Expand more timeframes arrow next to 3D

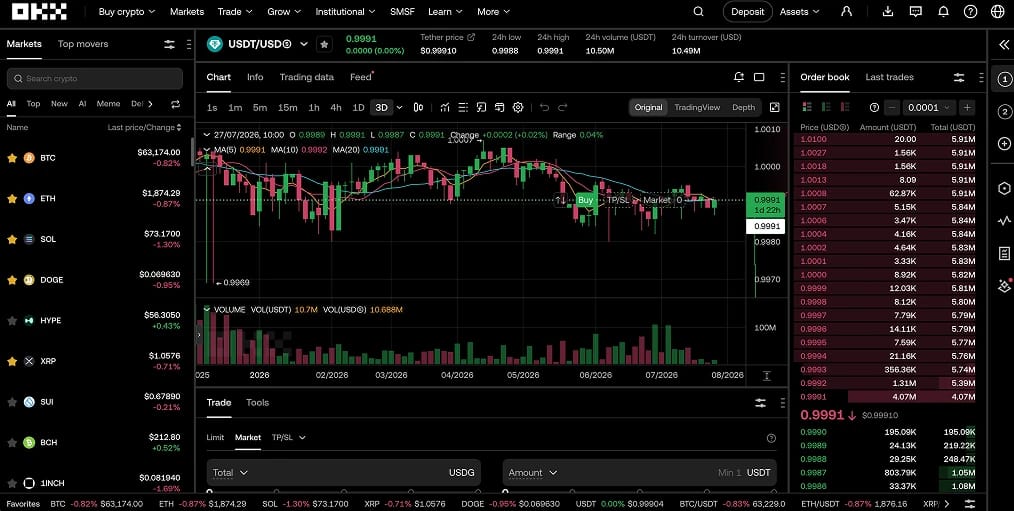pyautogui.click(x=399, y=107)
